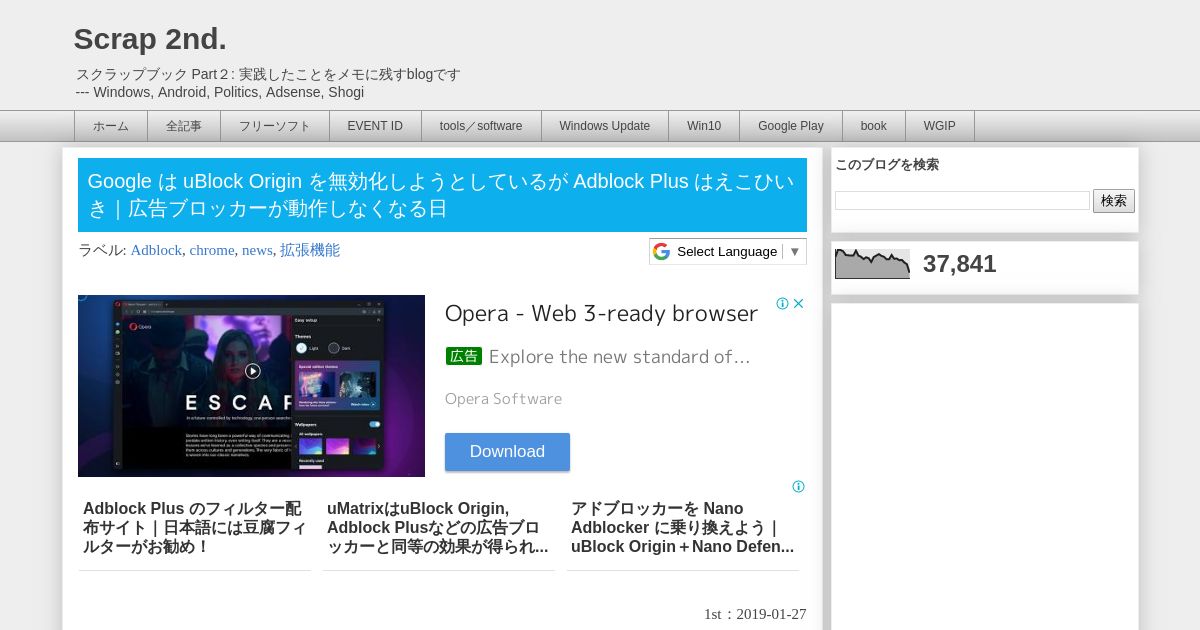This screenshot has width=1200, height=630.
Task: Click the 検索 search button
Action: (1114, 201)
